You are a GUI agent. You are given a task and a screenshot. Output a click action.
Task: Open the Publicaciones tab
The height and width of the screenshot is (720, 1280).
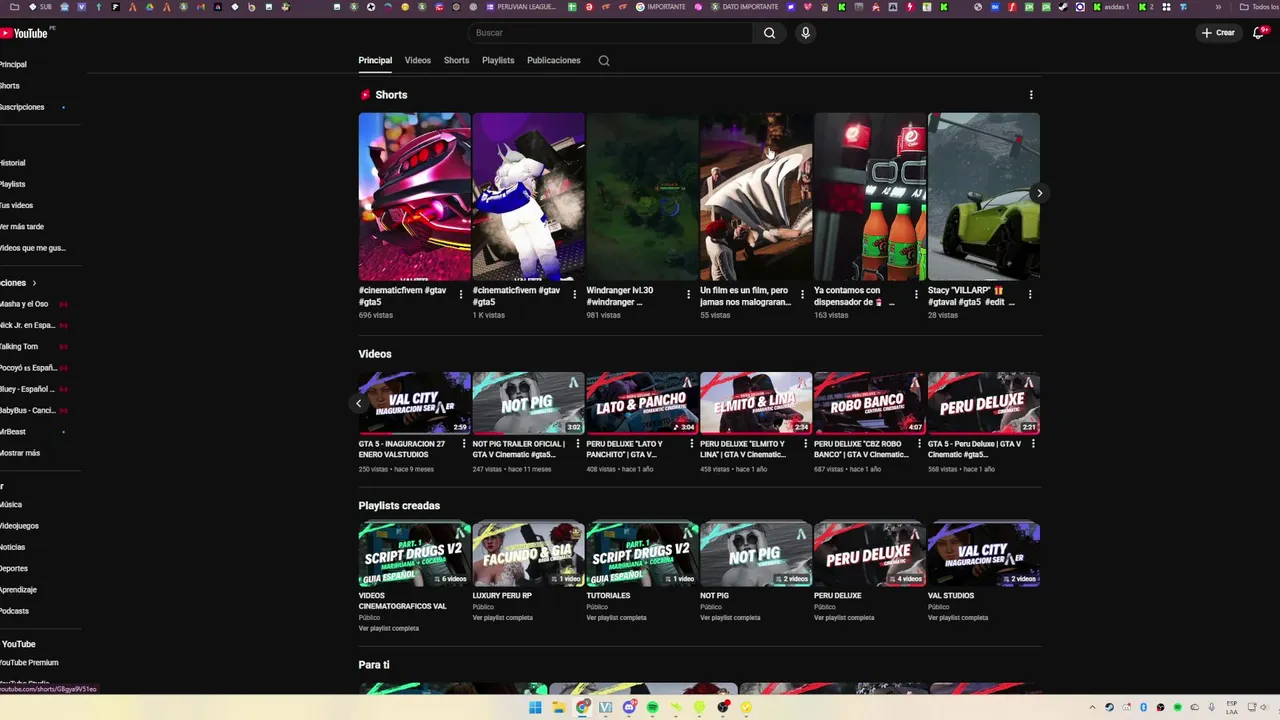point(554,60)
